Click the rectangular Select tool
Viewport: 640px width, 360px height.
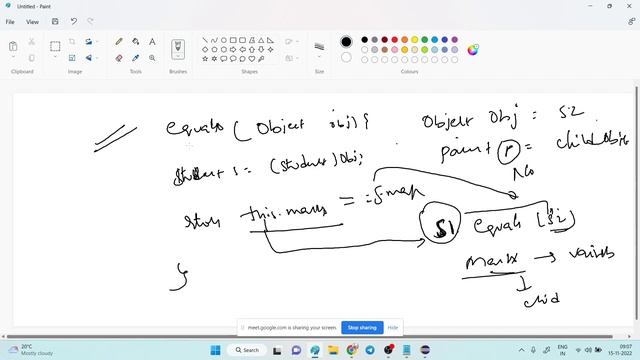(x=55, y=46)
